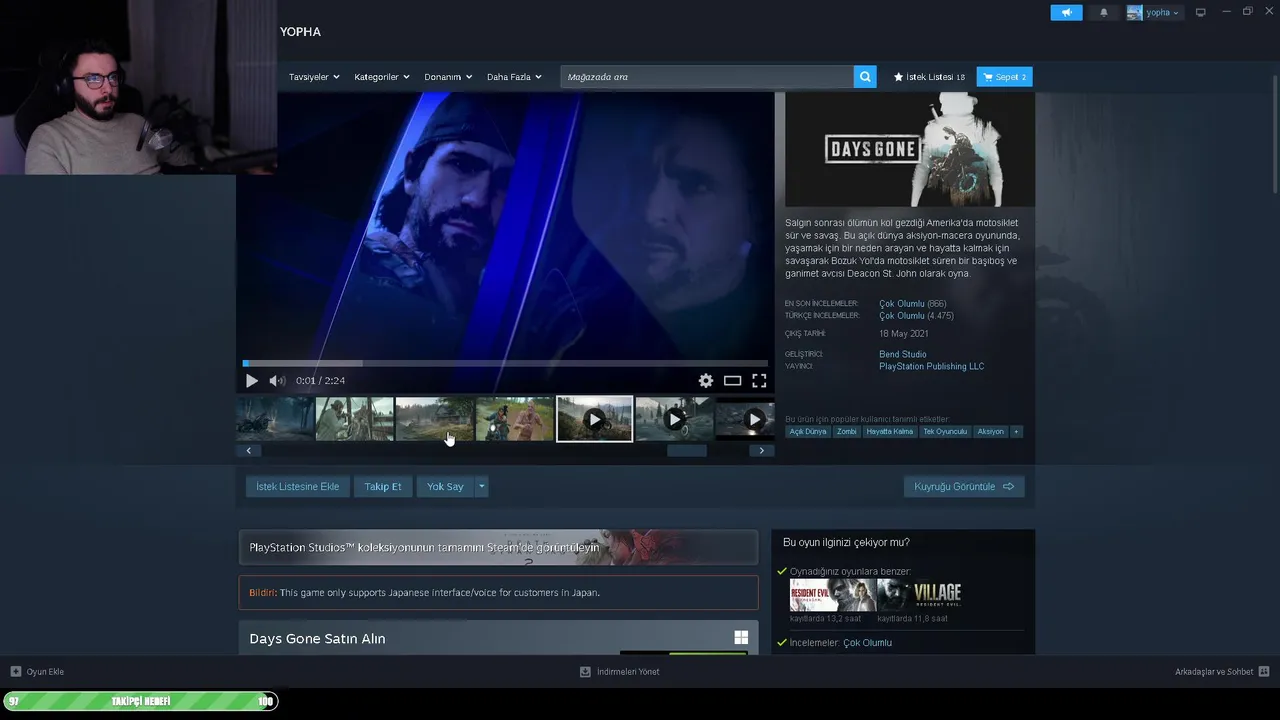
Task: Open Bend Studio developer link
Action: [x=902, y=354]
